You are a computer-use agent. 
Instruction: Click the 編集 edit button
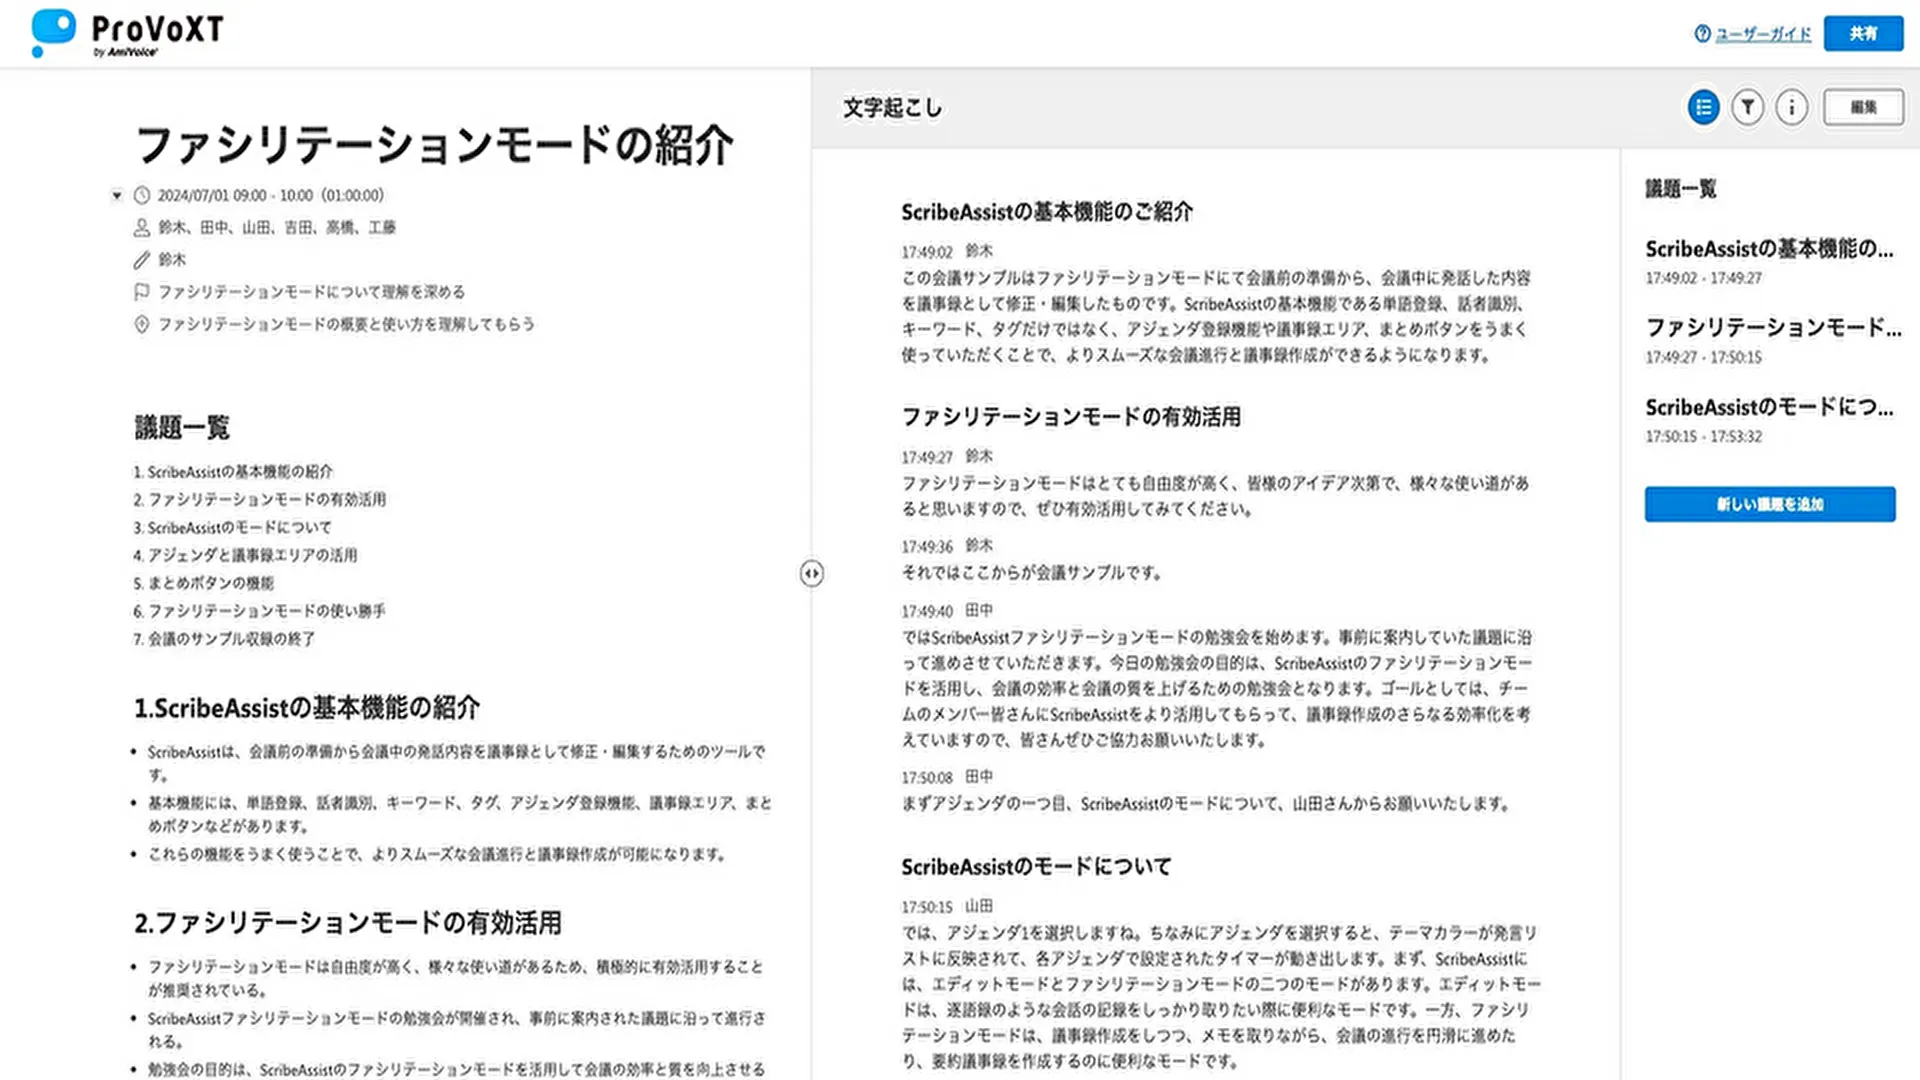1862,107
